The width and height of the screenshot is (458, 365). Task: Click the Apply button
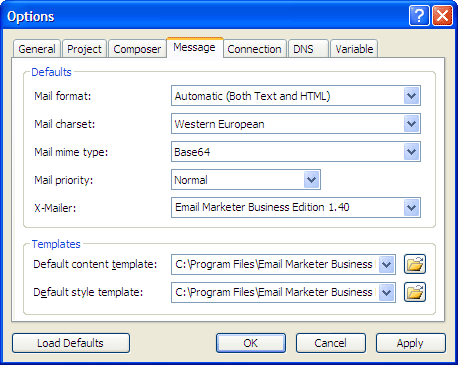(411, 343)
